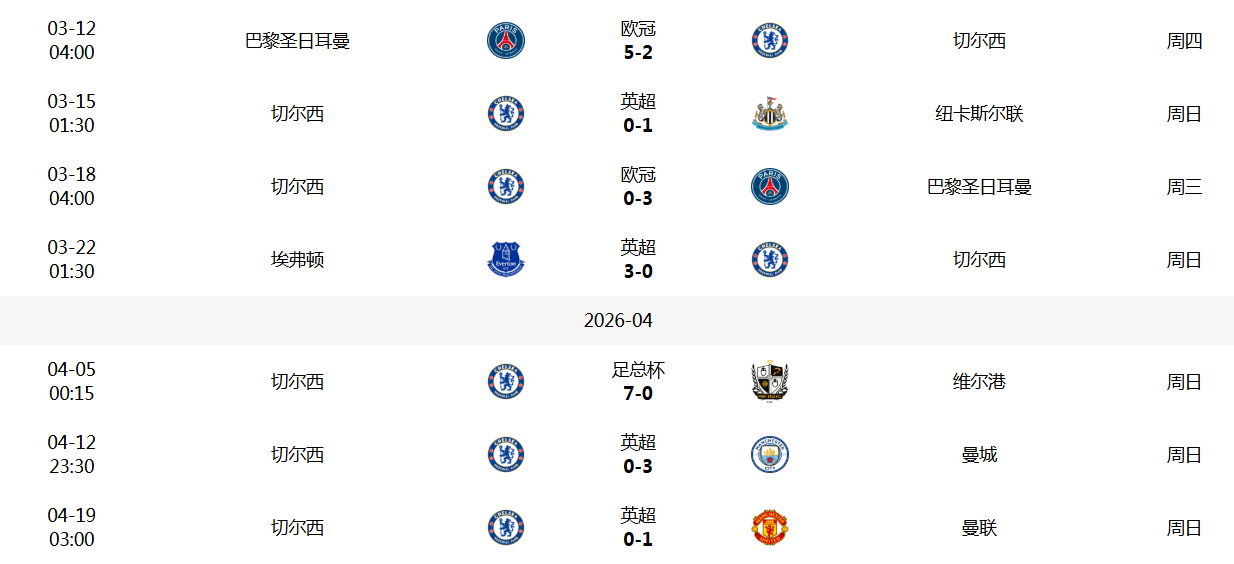This screenshot has width=1234, height=564.
Task: Click the PSG logo in 03-12 match
Action: (x=505, y=41)
